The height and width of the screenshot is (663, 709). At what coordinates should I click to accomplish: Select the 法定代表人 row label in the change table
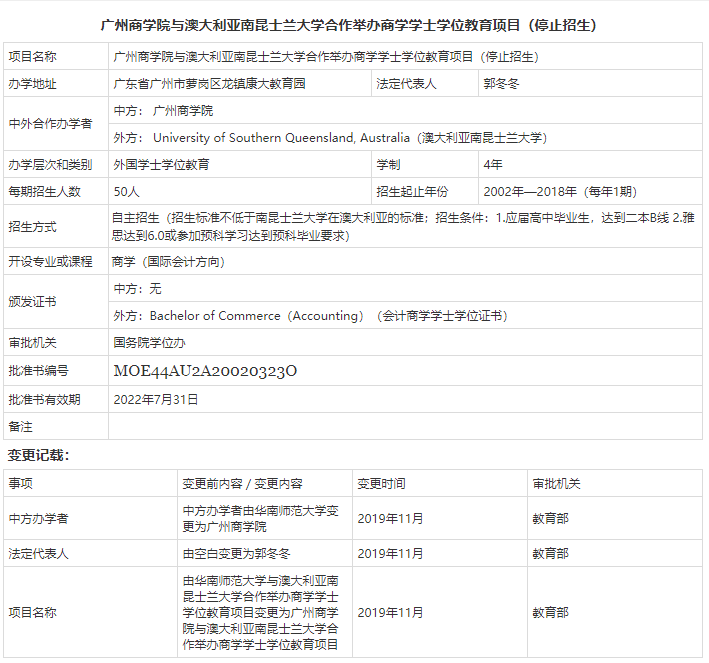38,554
